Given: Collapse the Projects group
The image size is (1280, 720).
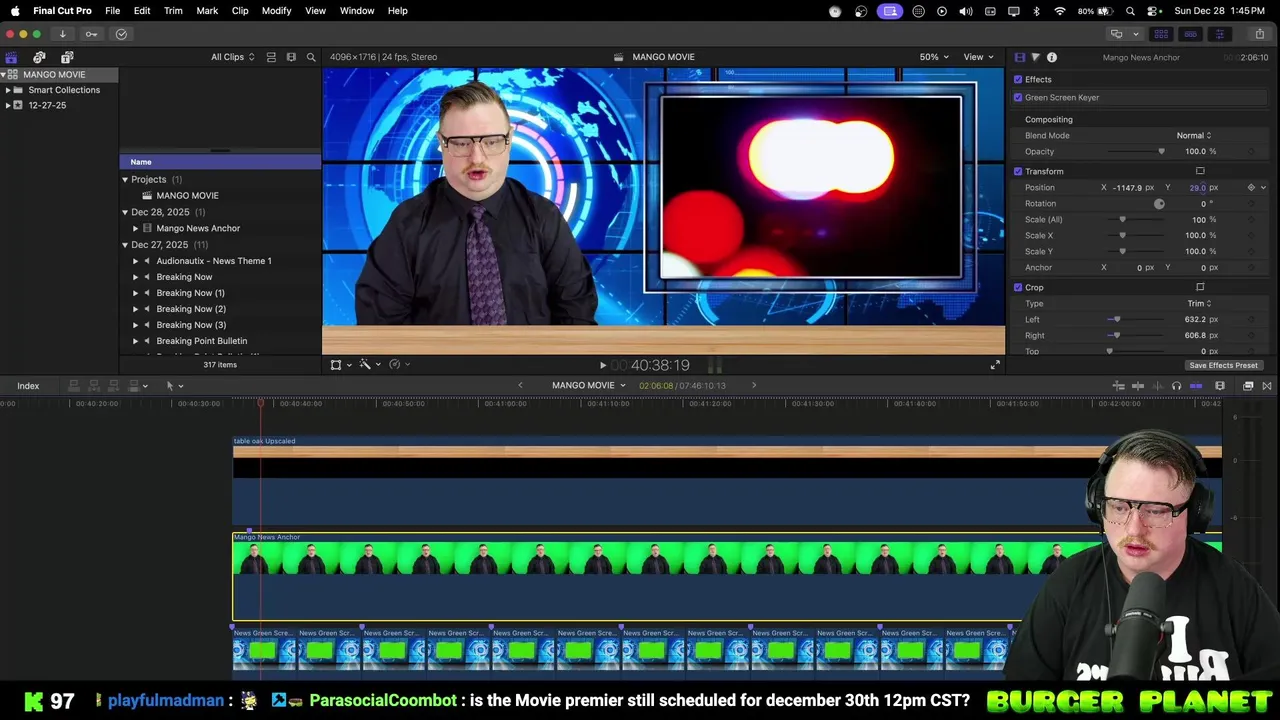Looking at the screenshot, I should click(x=125, y=179).
